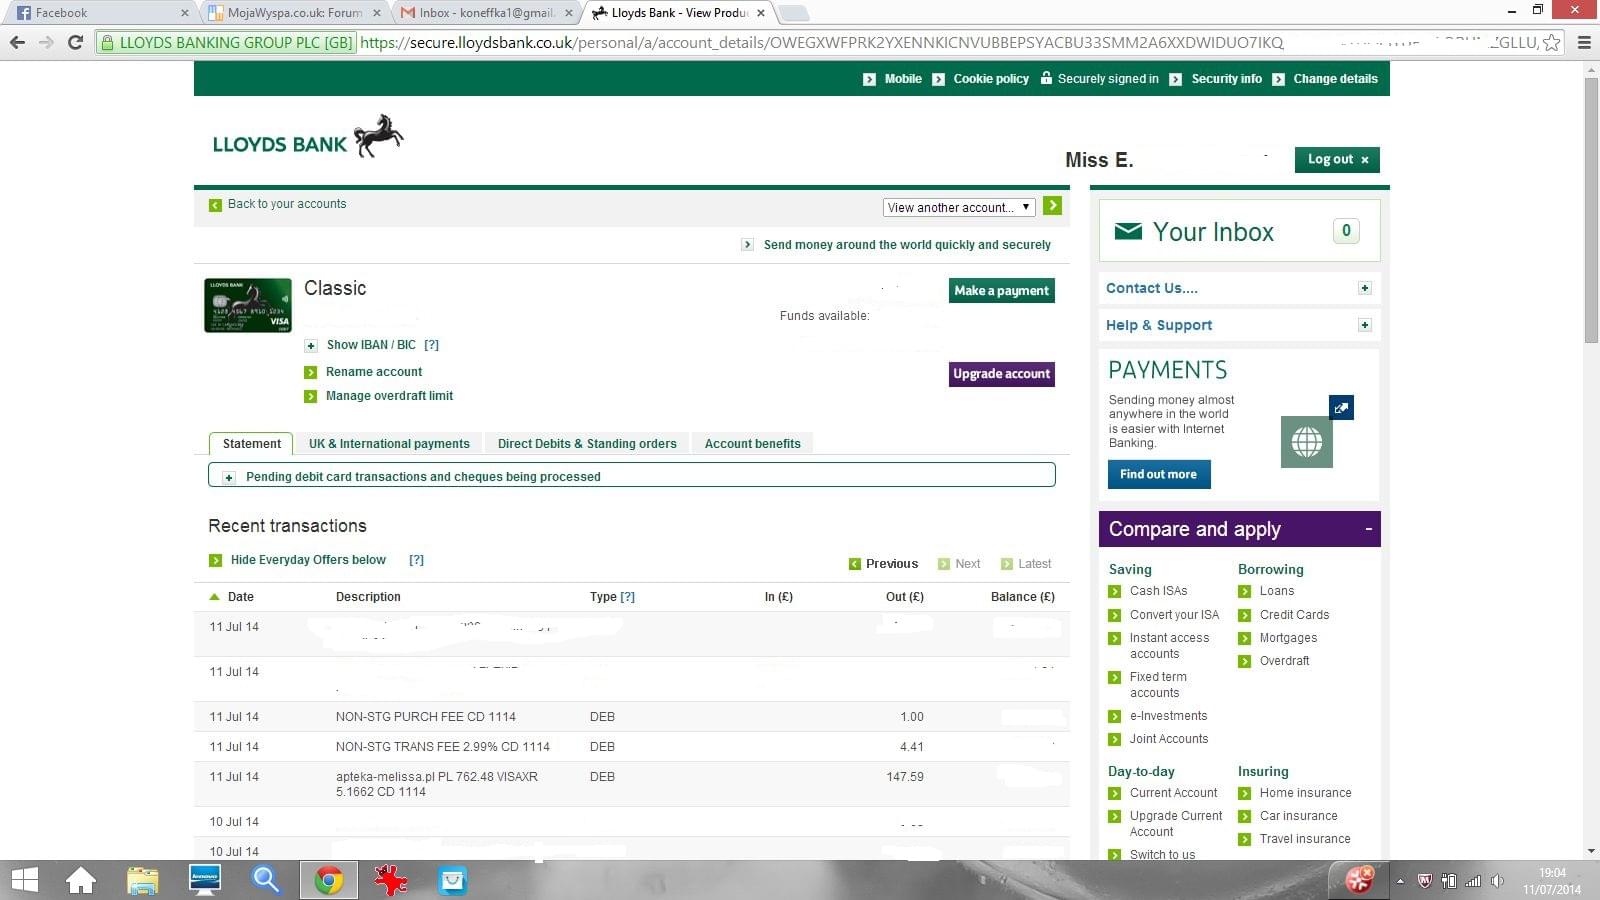The height and width of the screenshot is (900, 1600).
Task: Open the View another account dropdown
Action: tap(958, 207)
